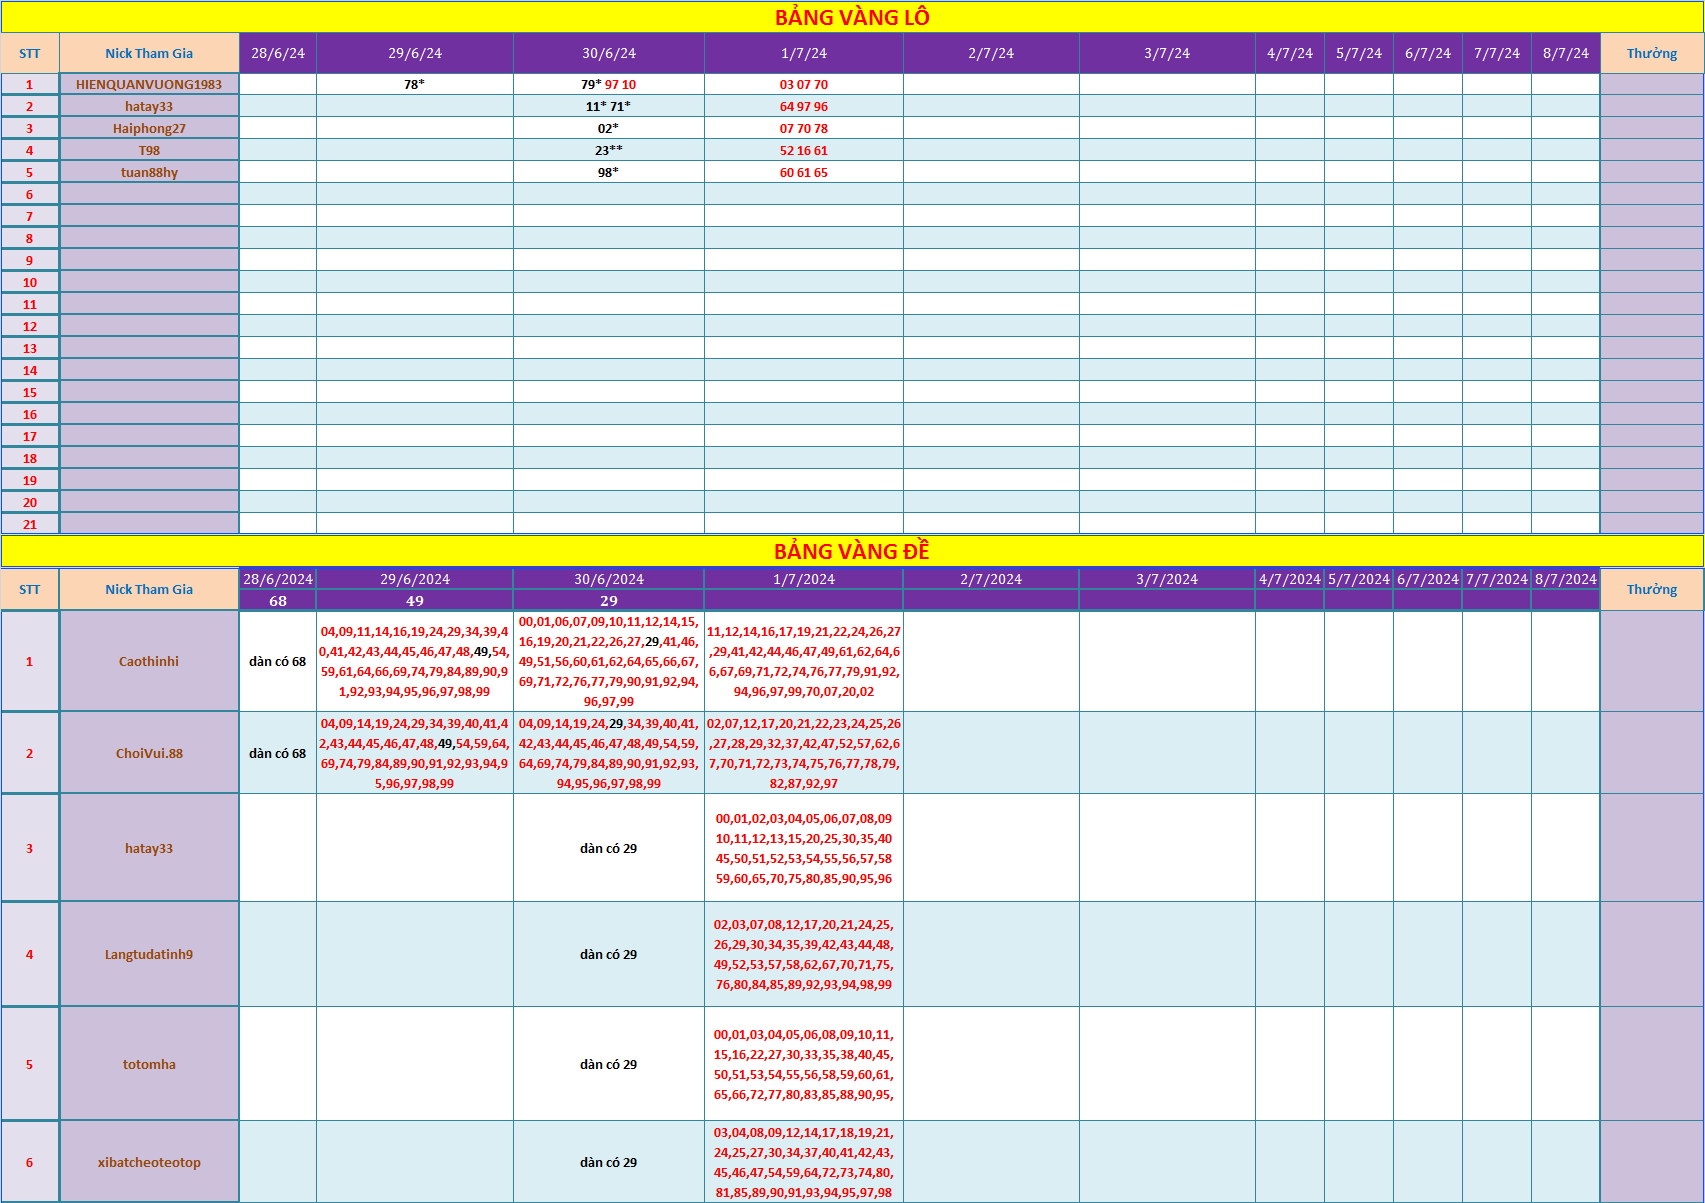Click the totomha nickname cell
The width and height of the screenshot is (1705, 1203).
click(x=149, y=1064)
